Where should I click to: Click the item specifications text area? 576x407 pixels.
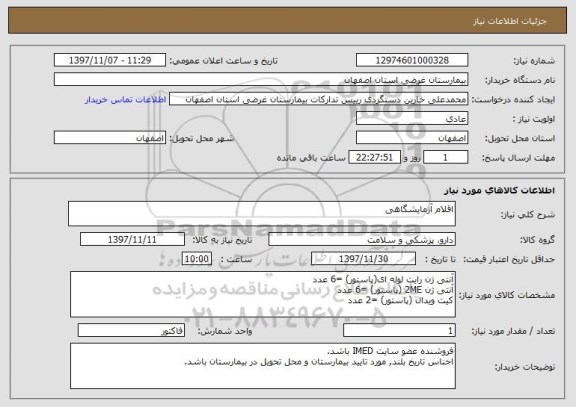coord(263,294)
